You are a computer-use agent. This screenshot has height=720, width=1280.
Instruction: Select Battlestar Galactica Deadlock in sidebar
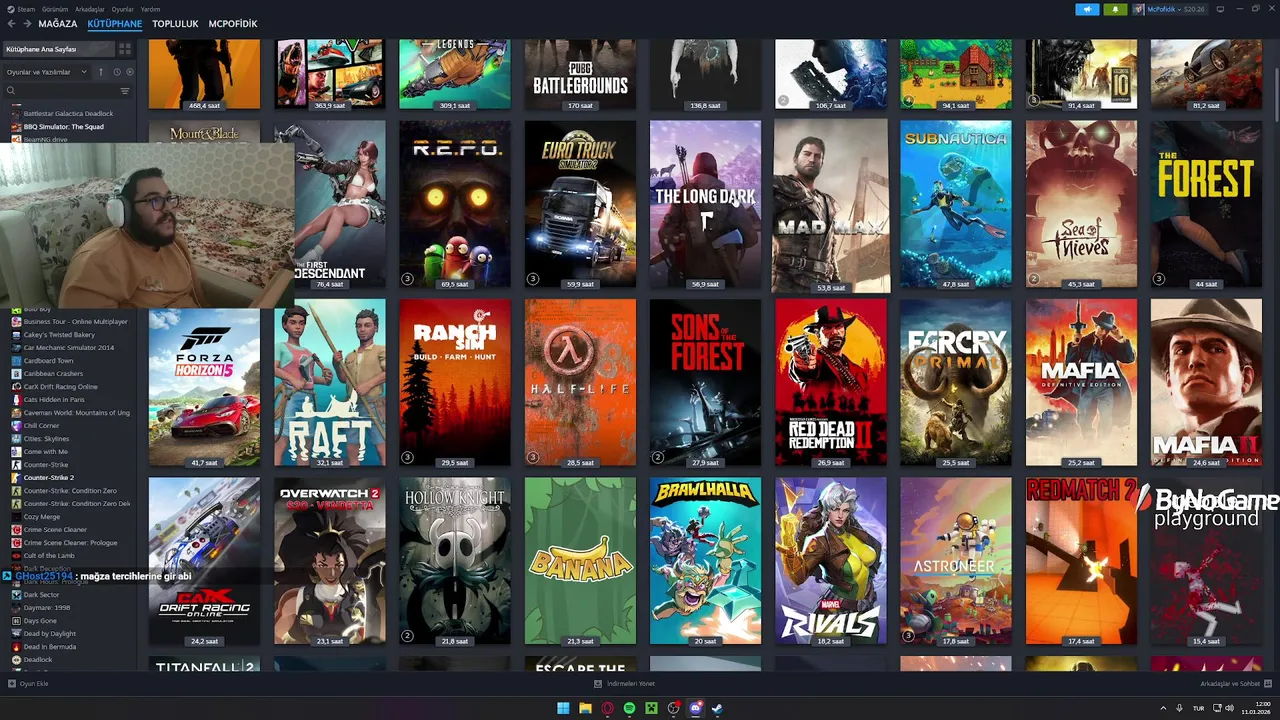[x=68, y=114]
